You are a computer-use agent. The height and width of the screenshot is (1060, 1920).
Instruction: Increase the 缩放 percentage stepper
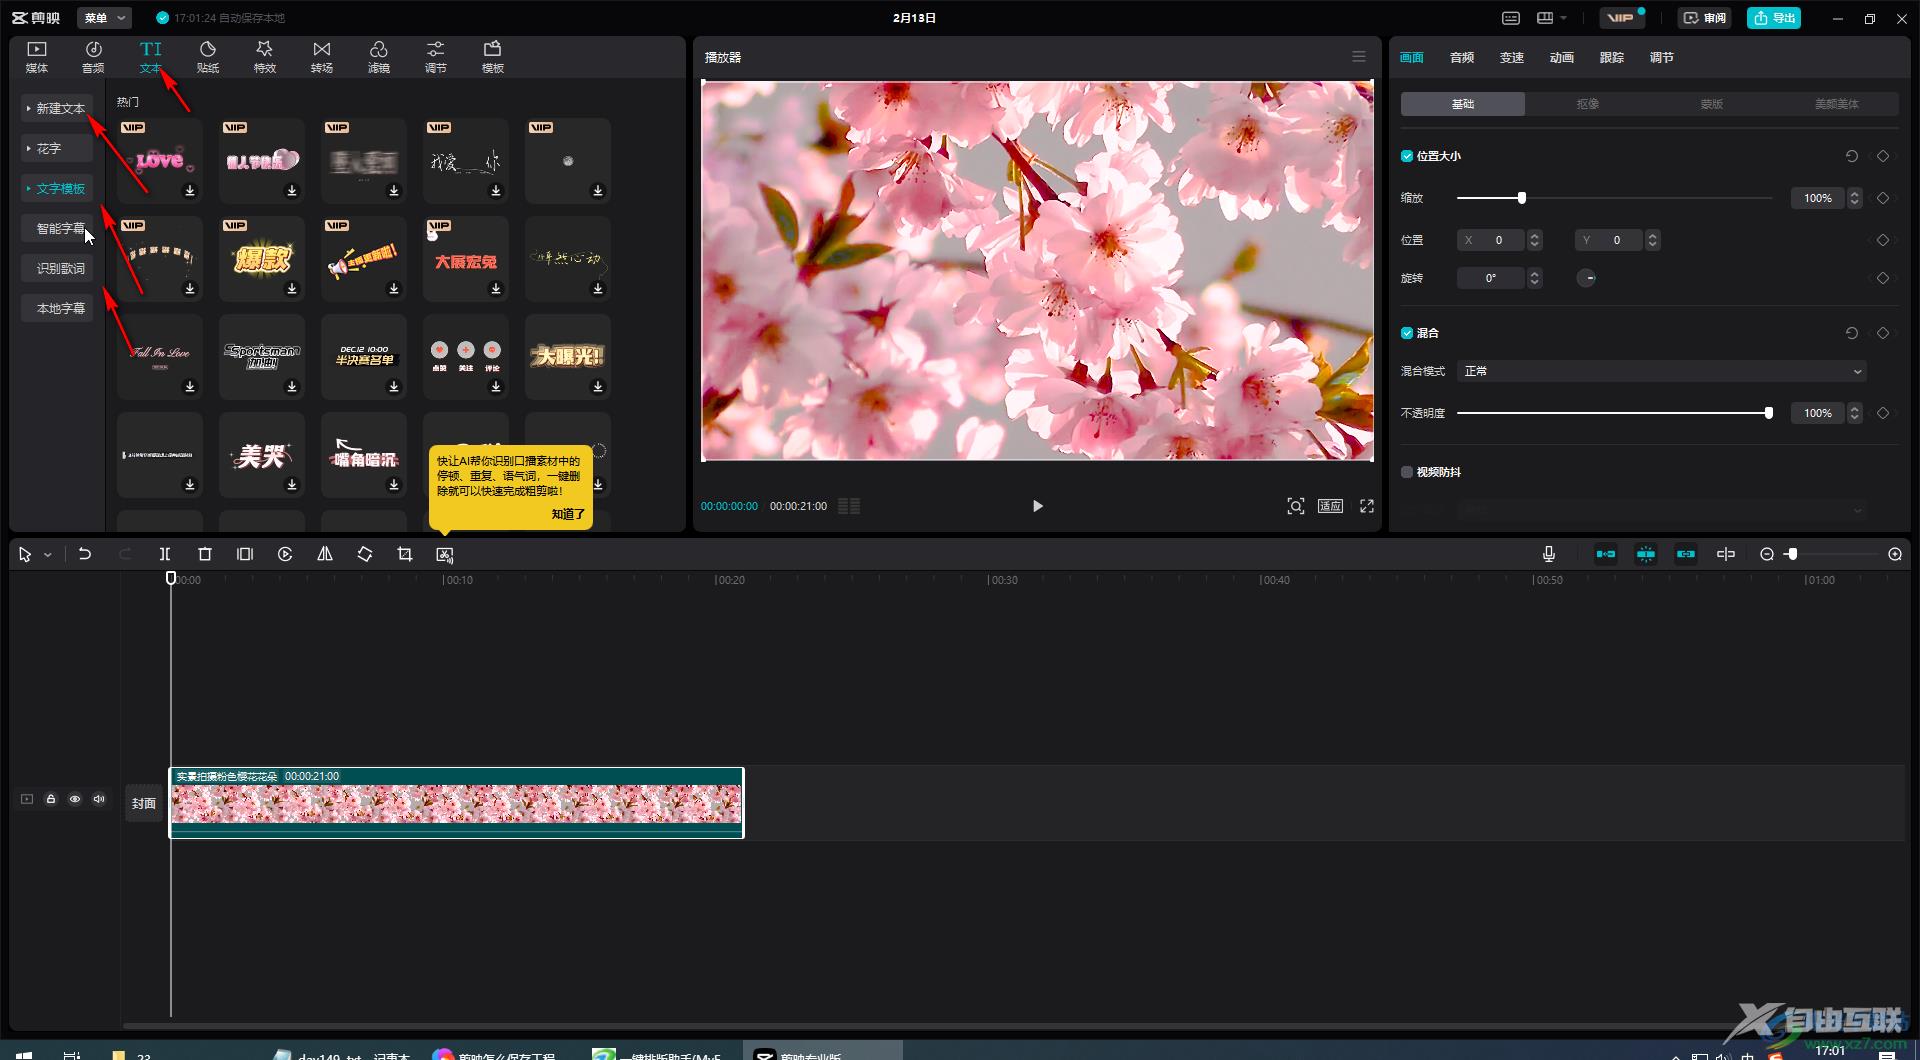click(x=1855, y=194)
